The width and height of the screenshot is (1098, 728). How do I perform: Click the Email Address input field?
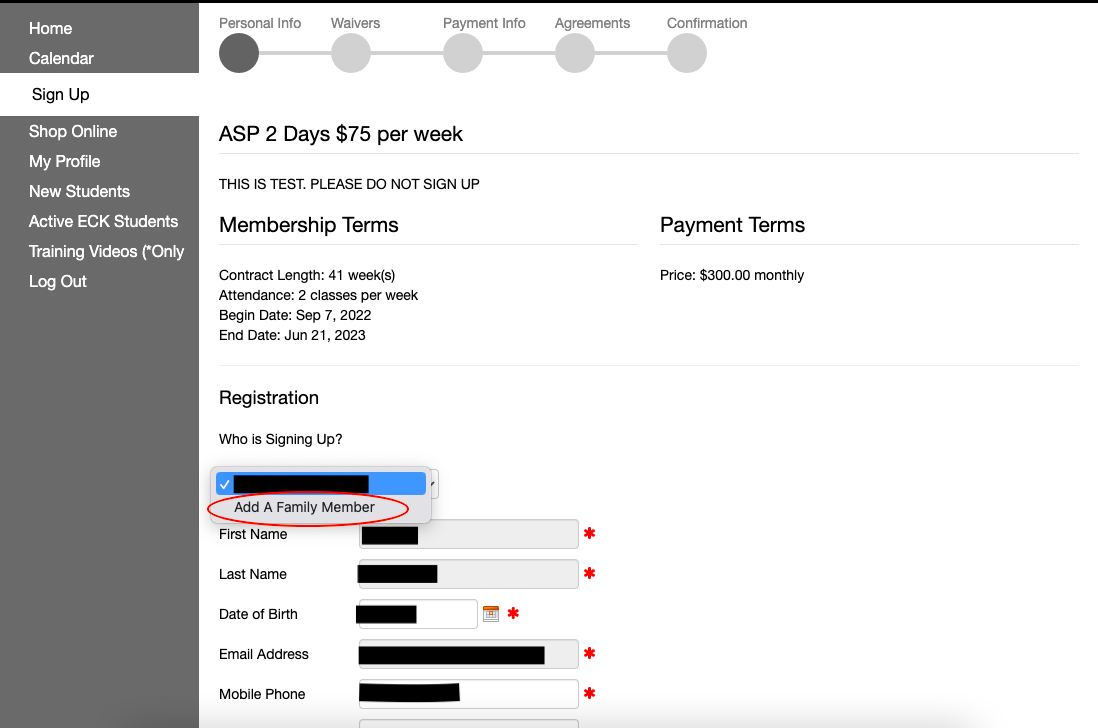point(468,654)
